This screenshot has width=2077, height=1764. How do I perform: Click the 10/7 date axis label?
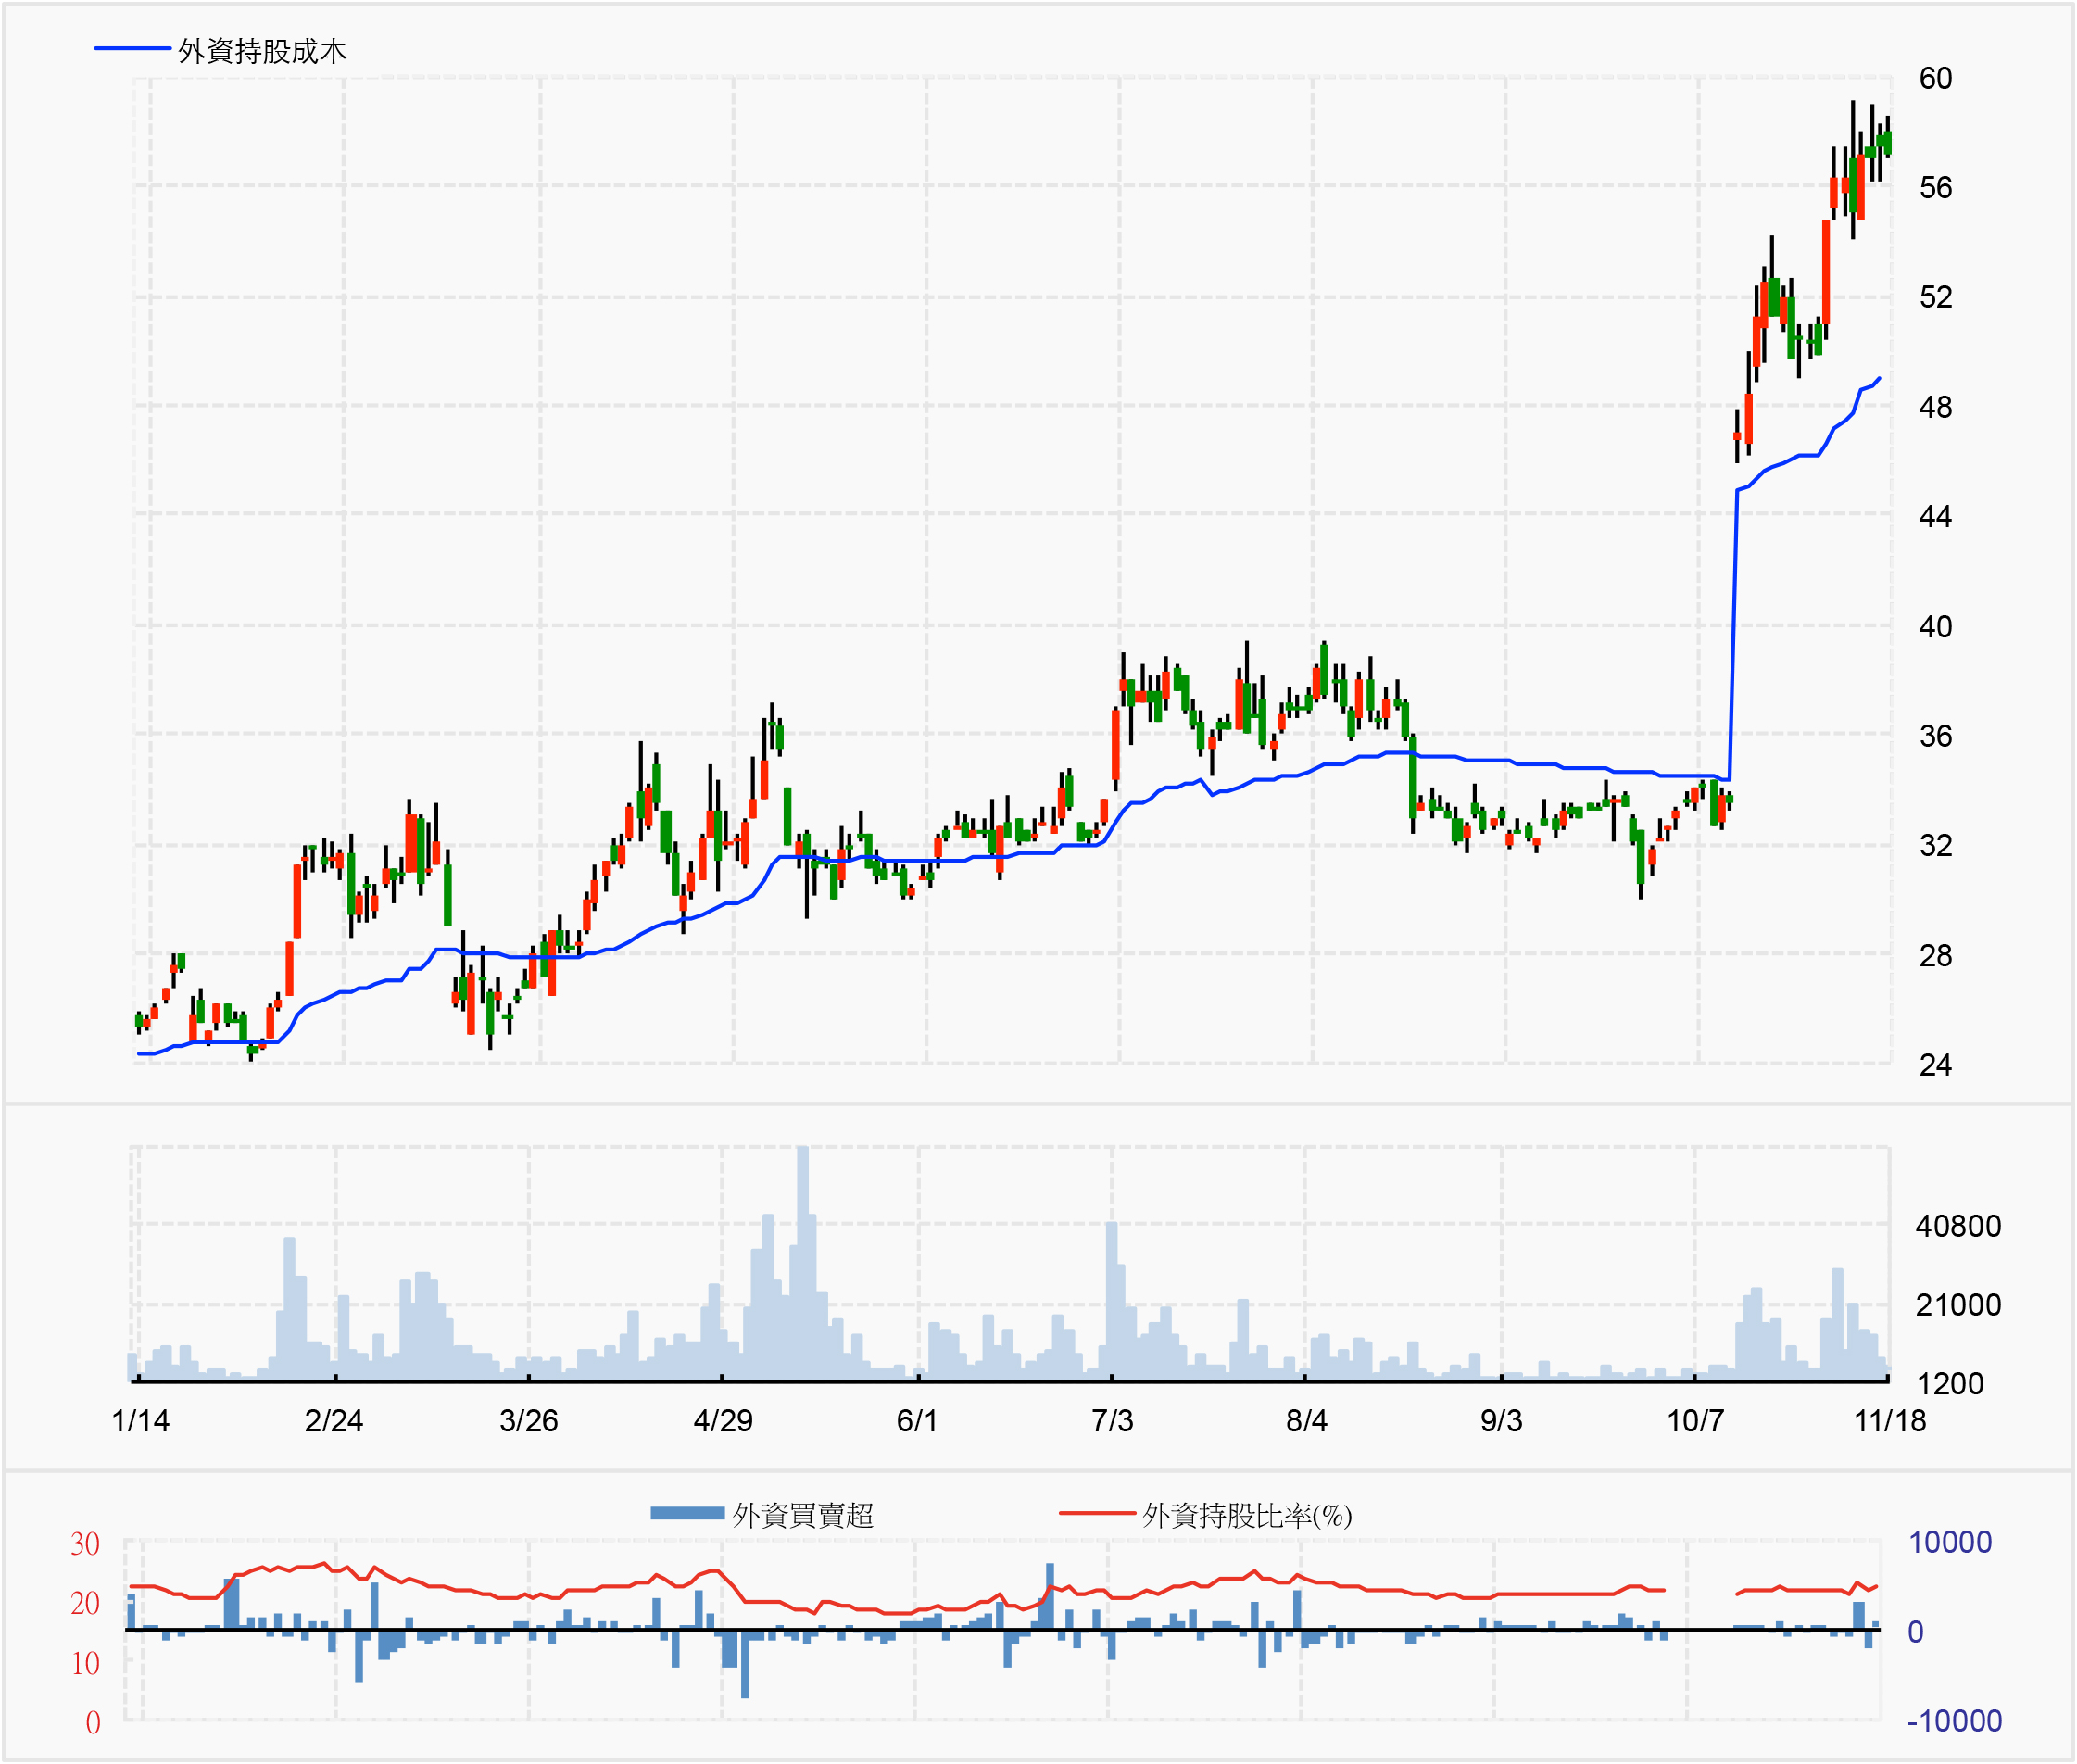(x=1695, y=1420)
